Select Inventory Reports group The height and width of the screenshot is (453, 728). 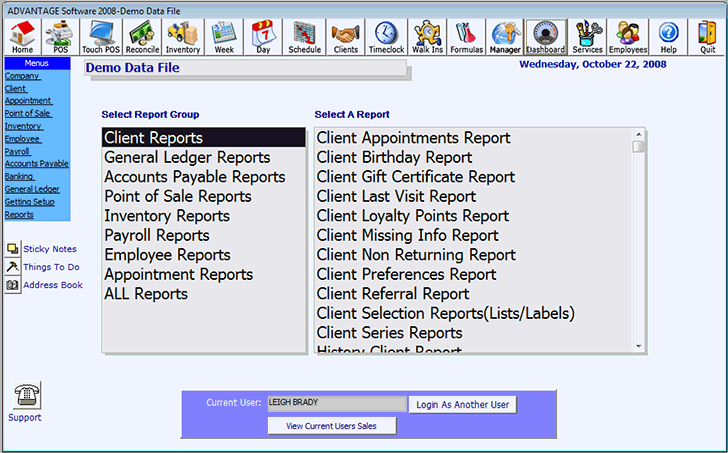pyautogui.click(x=204, y=216)
